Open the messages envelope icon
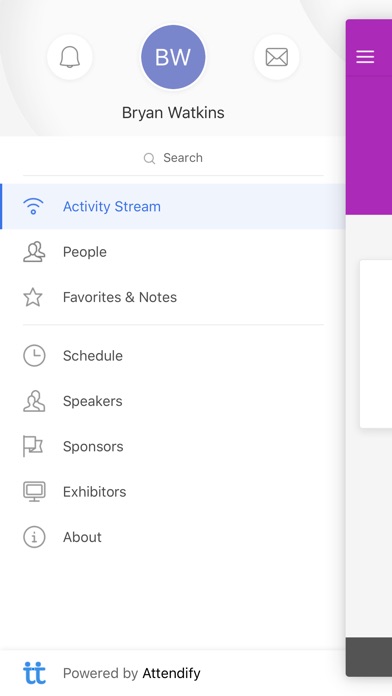 point(277,57)
